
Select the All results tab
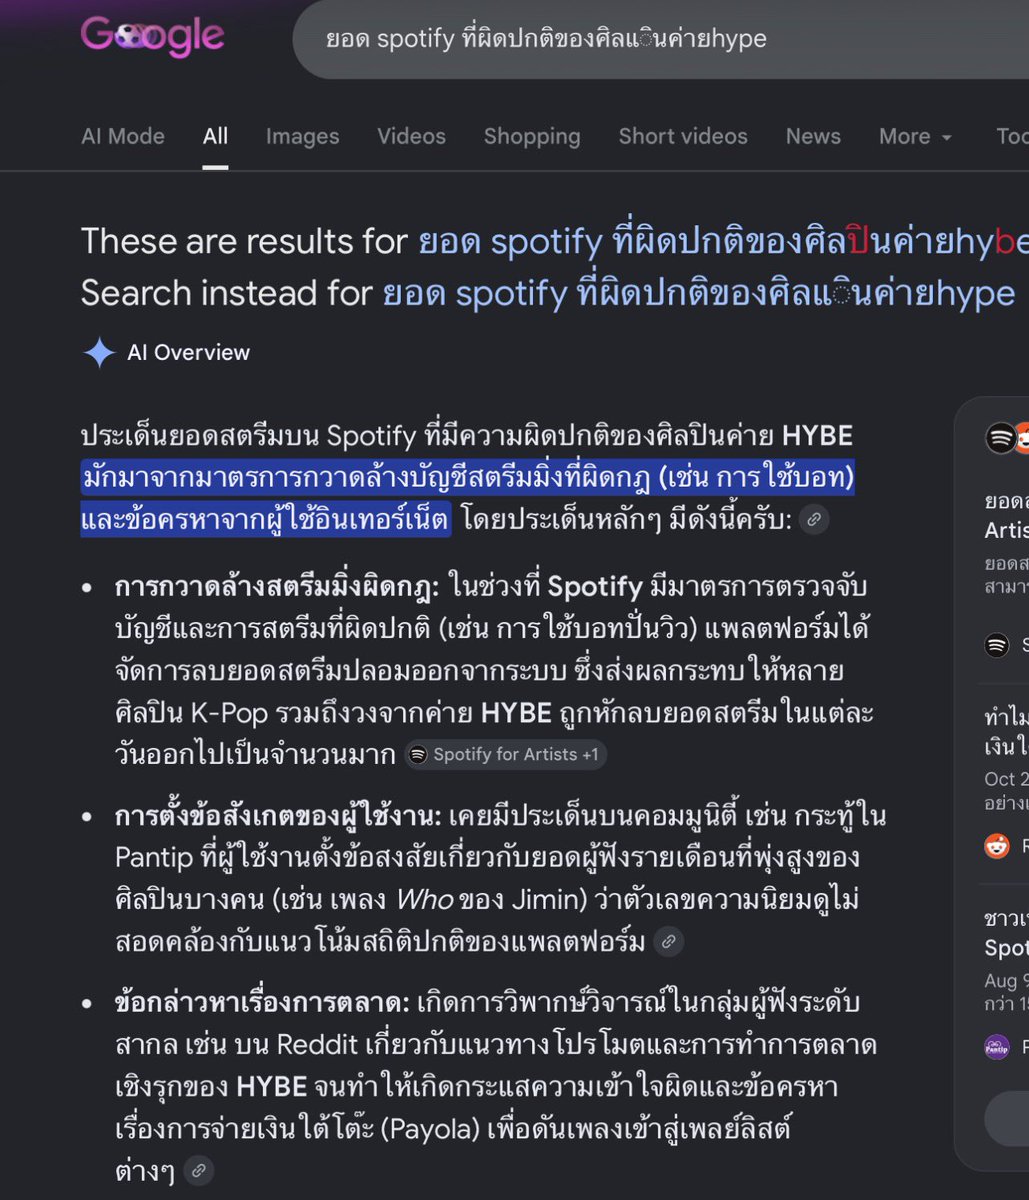coord(215,136)
